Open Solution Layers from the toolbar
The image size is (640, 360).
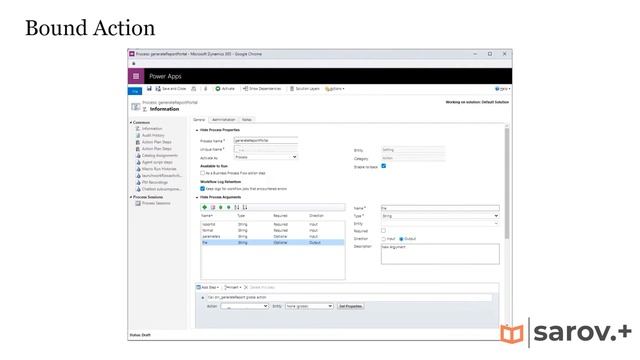(x=304, y=89)
